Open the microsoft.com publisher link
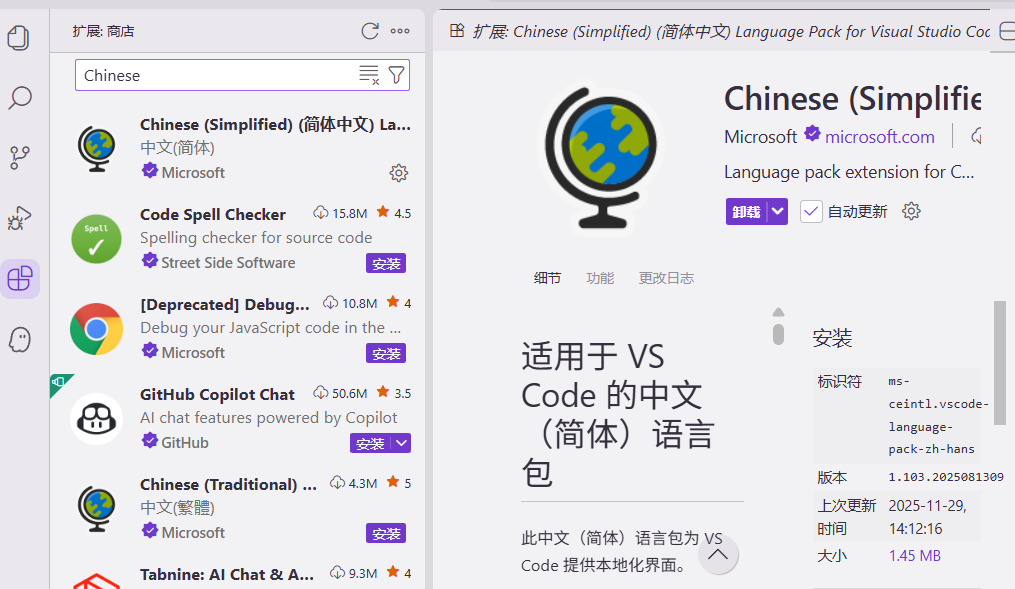This screenshot has width=1015, height=589. 880,137
